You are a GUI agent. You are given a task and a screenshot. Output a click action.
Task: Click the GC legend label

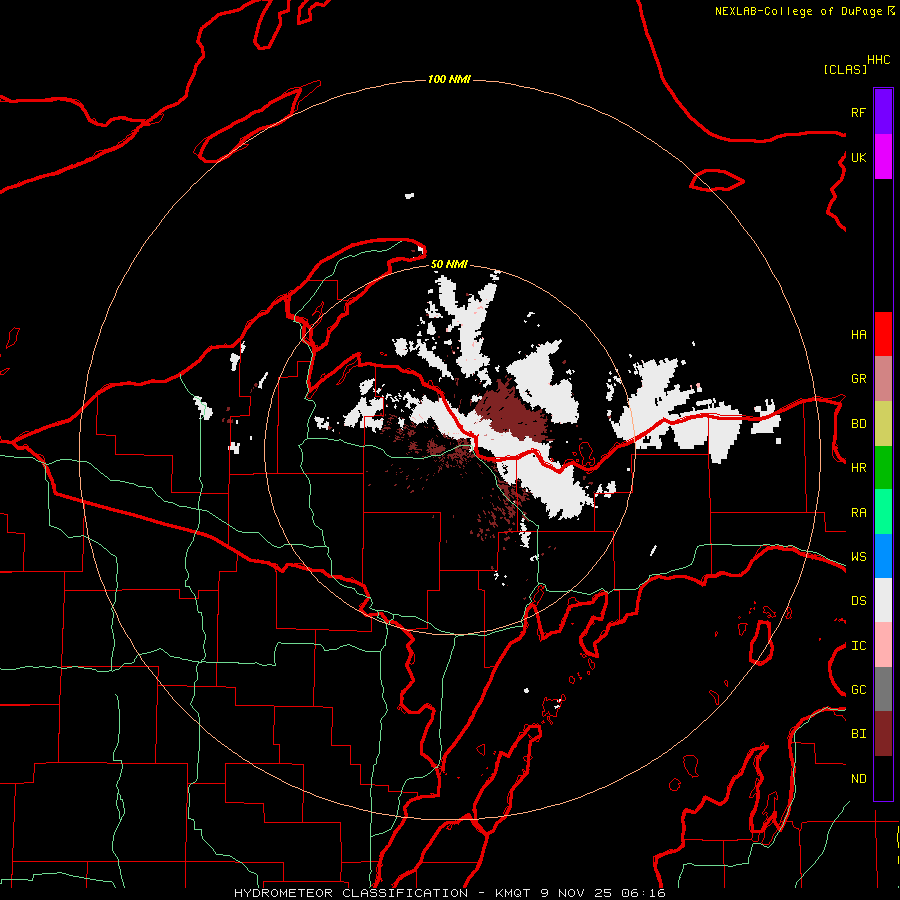point(858,690)
